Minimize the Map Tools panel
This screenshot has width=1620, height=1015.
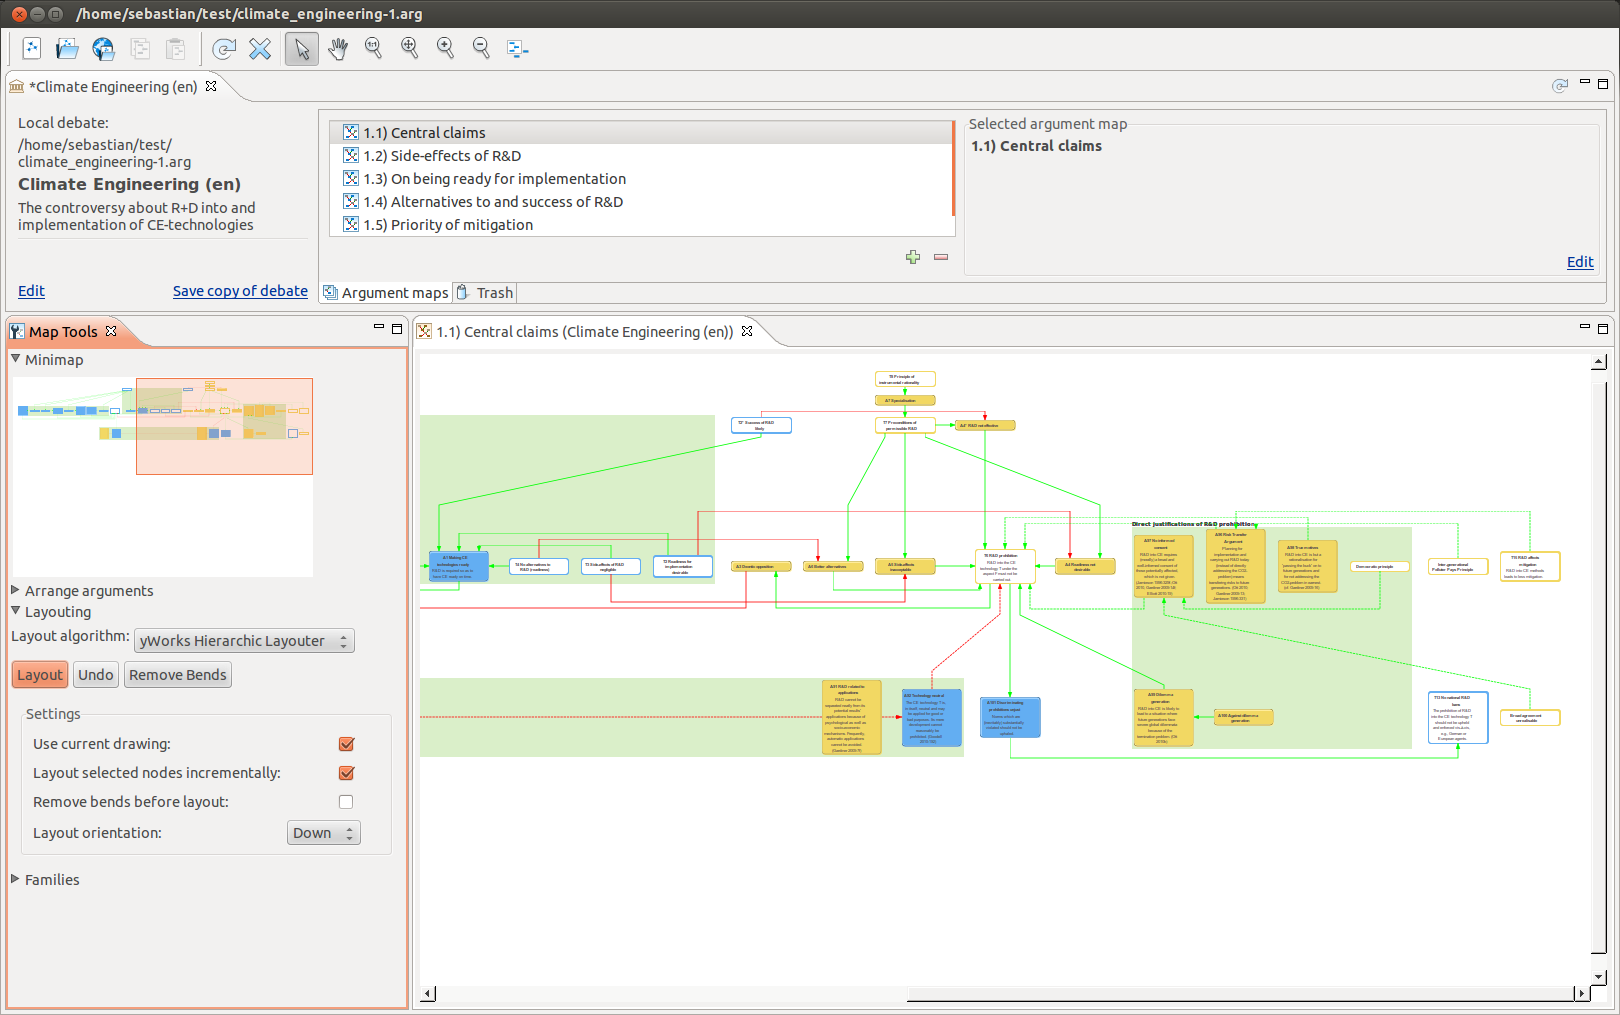(379, 327)
